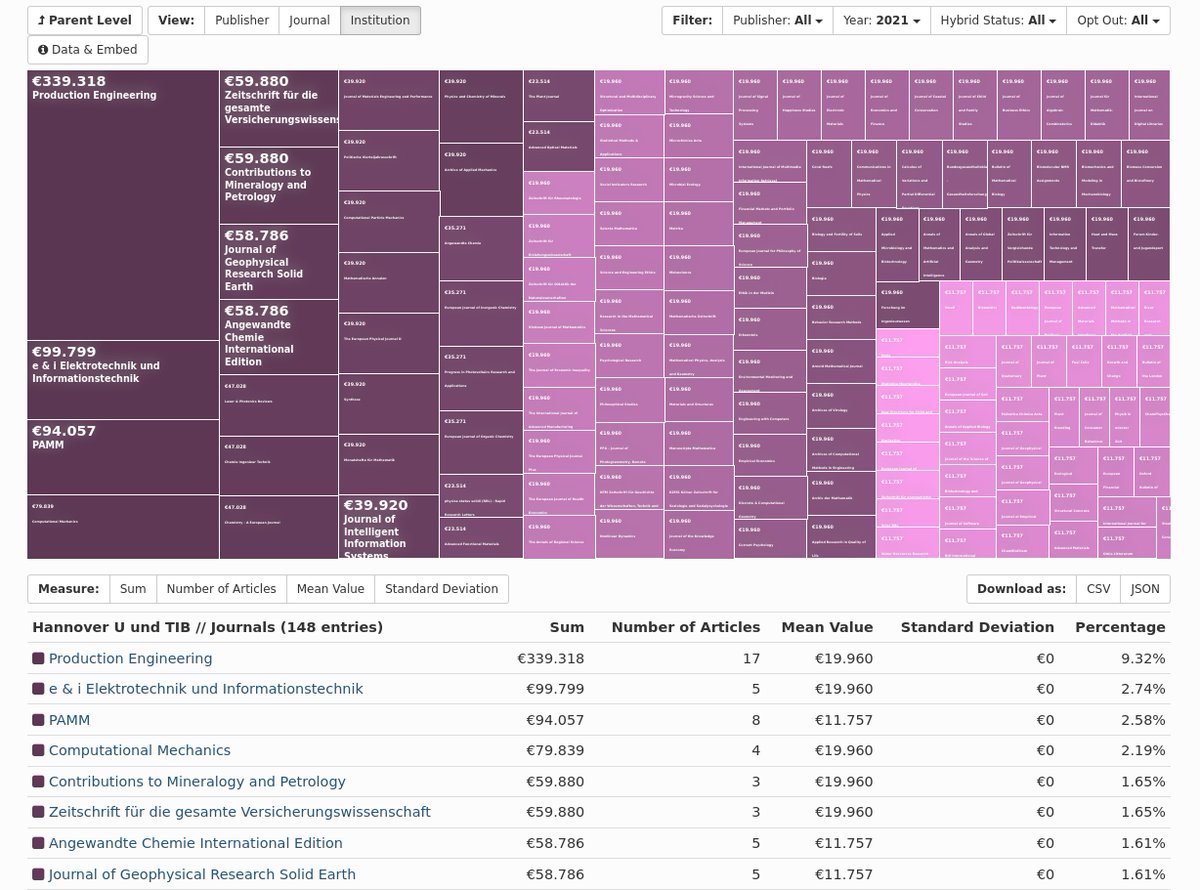Image resolution: width=1200 pixels, height=890 pixels.
Task: Set the measure to Number of Articles
Action: [x=221, y=589]
